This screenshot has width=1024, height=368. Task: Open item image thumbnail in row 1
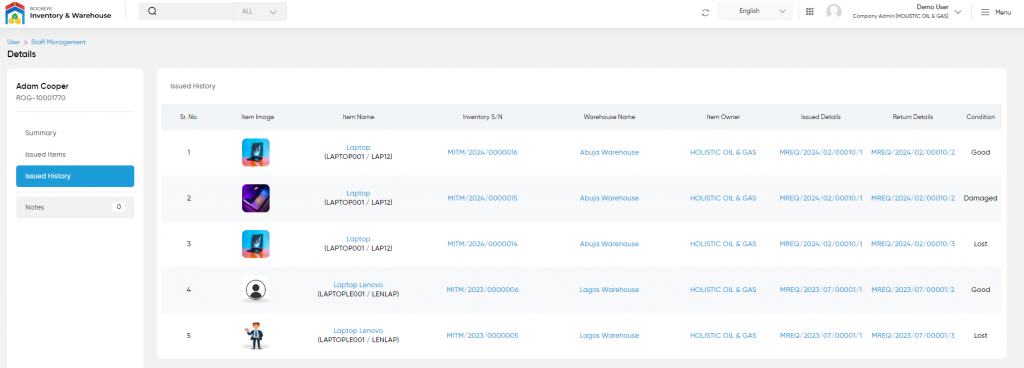[x=255, y=152]
